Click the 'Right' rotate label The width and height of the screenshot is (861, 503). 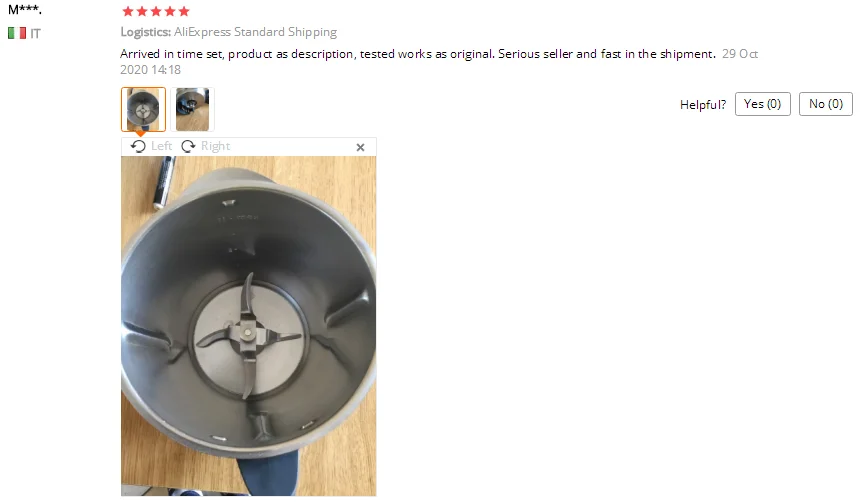[x=215, y=146]
